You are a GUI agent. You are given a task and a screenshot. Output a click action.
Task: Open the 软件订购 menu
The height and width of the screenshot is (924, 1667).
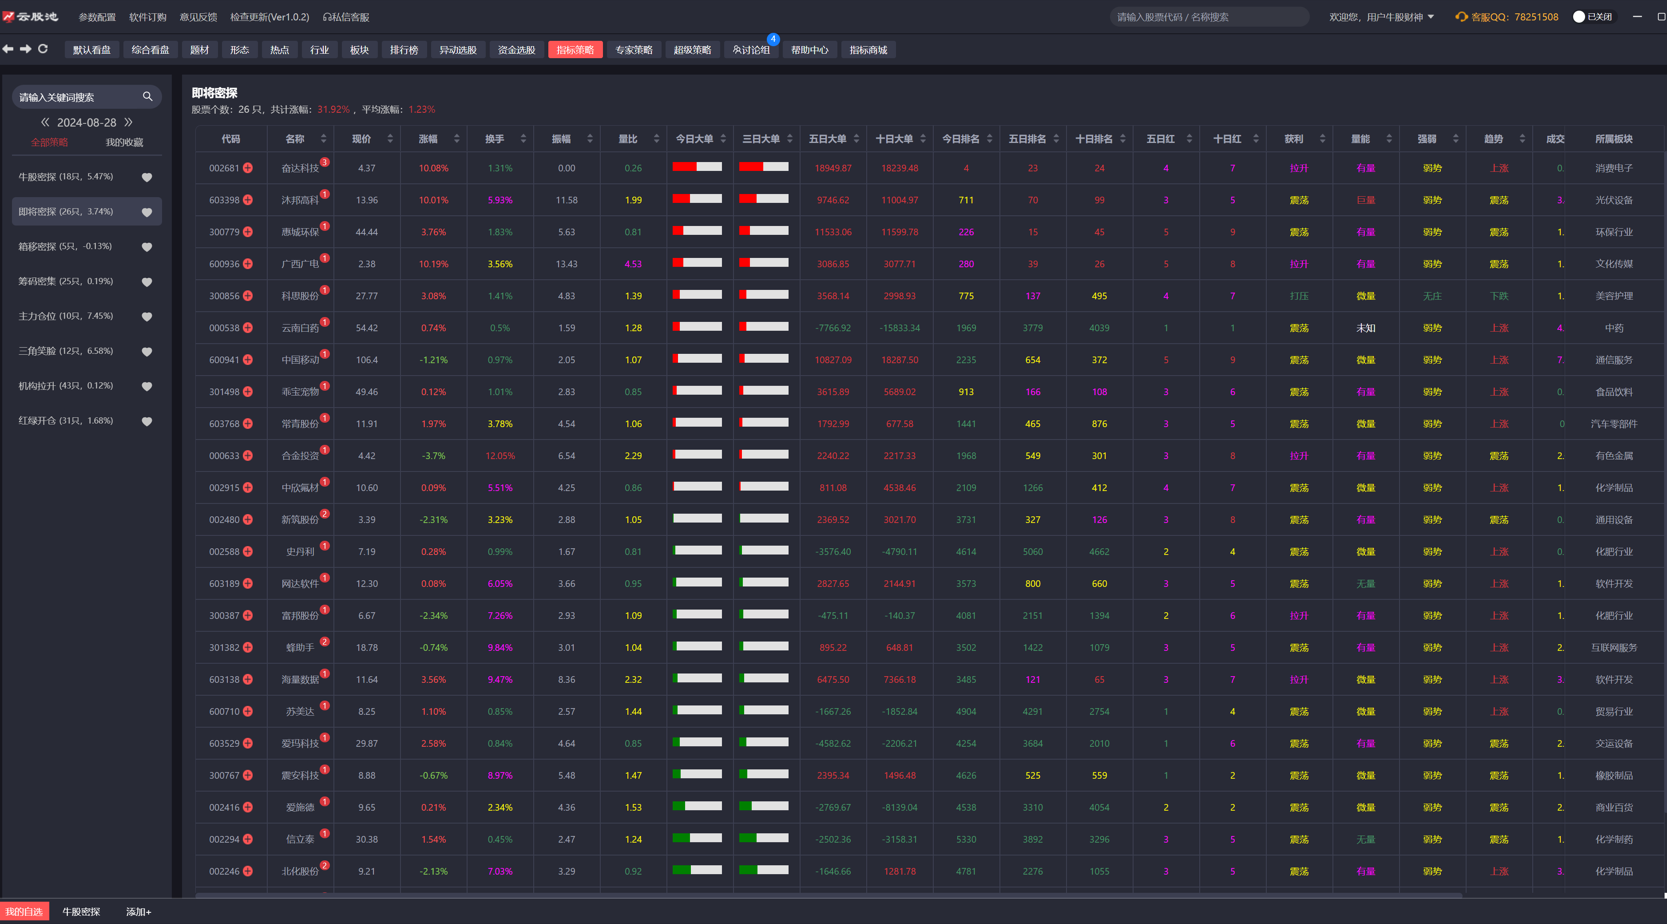coord(148,17)
